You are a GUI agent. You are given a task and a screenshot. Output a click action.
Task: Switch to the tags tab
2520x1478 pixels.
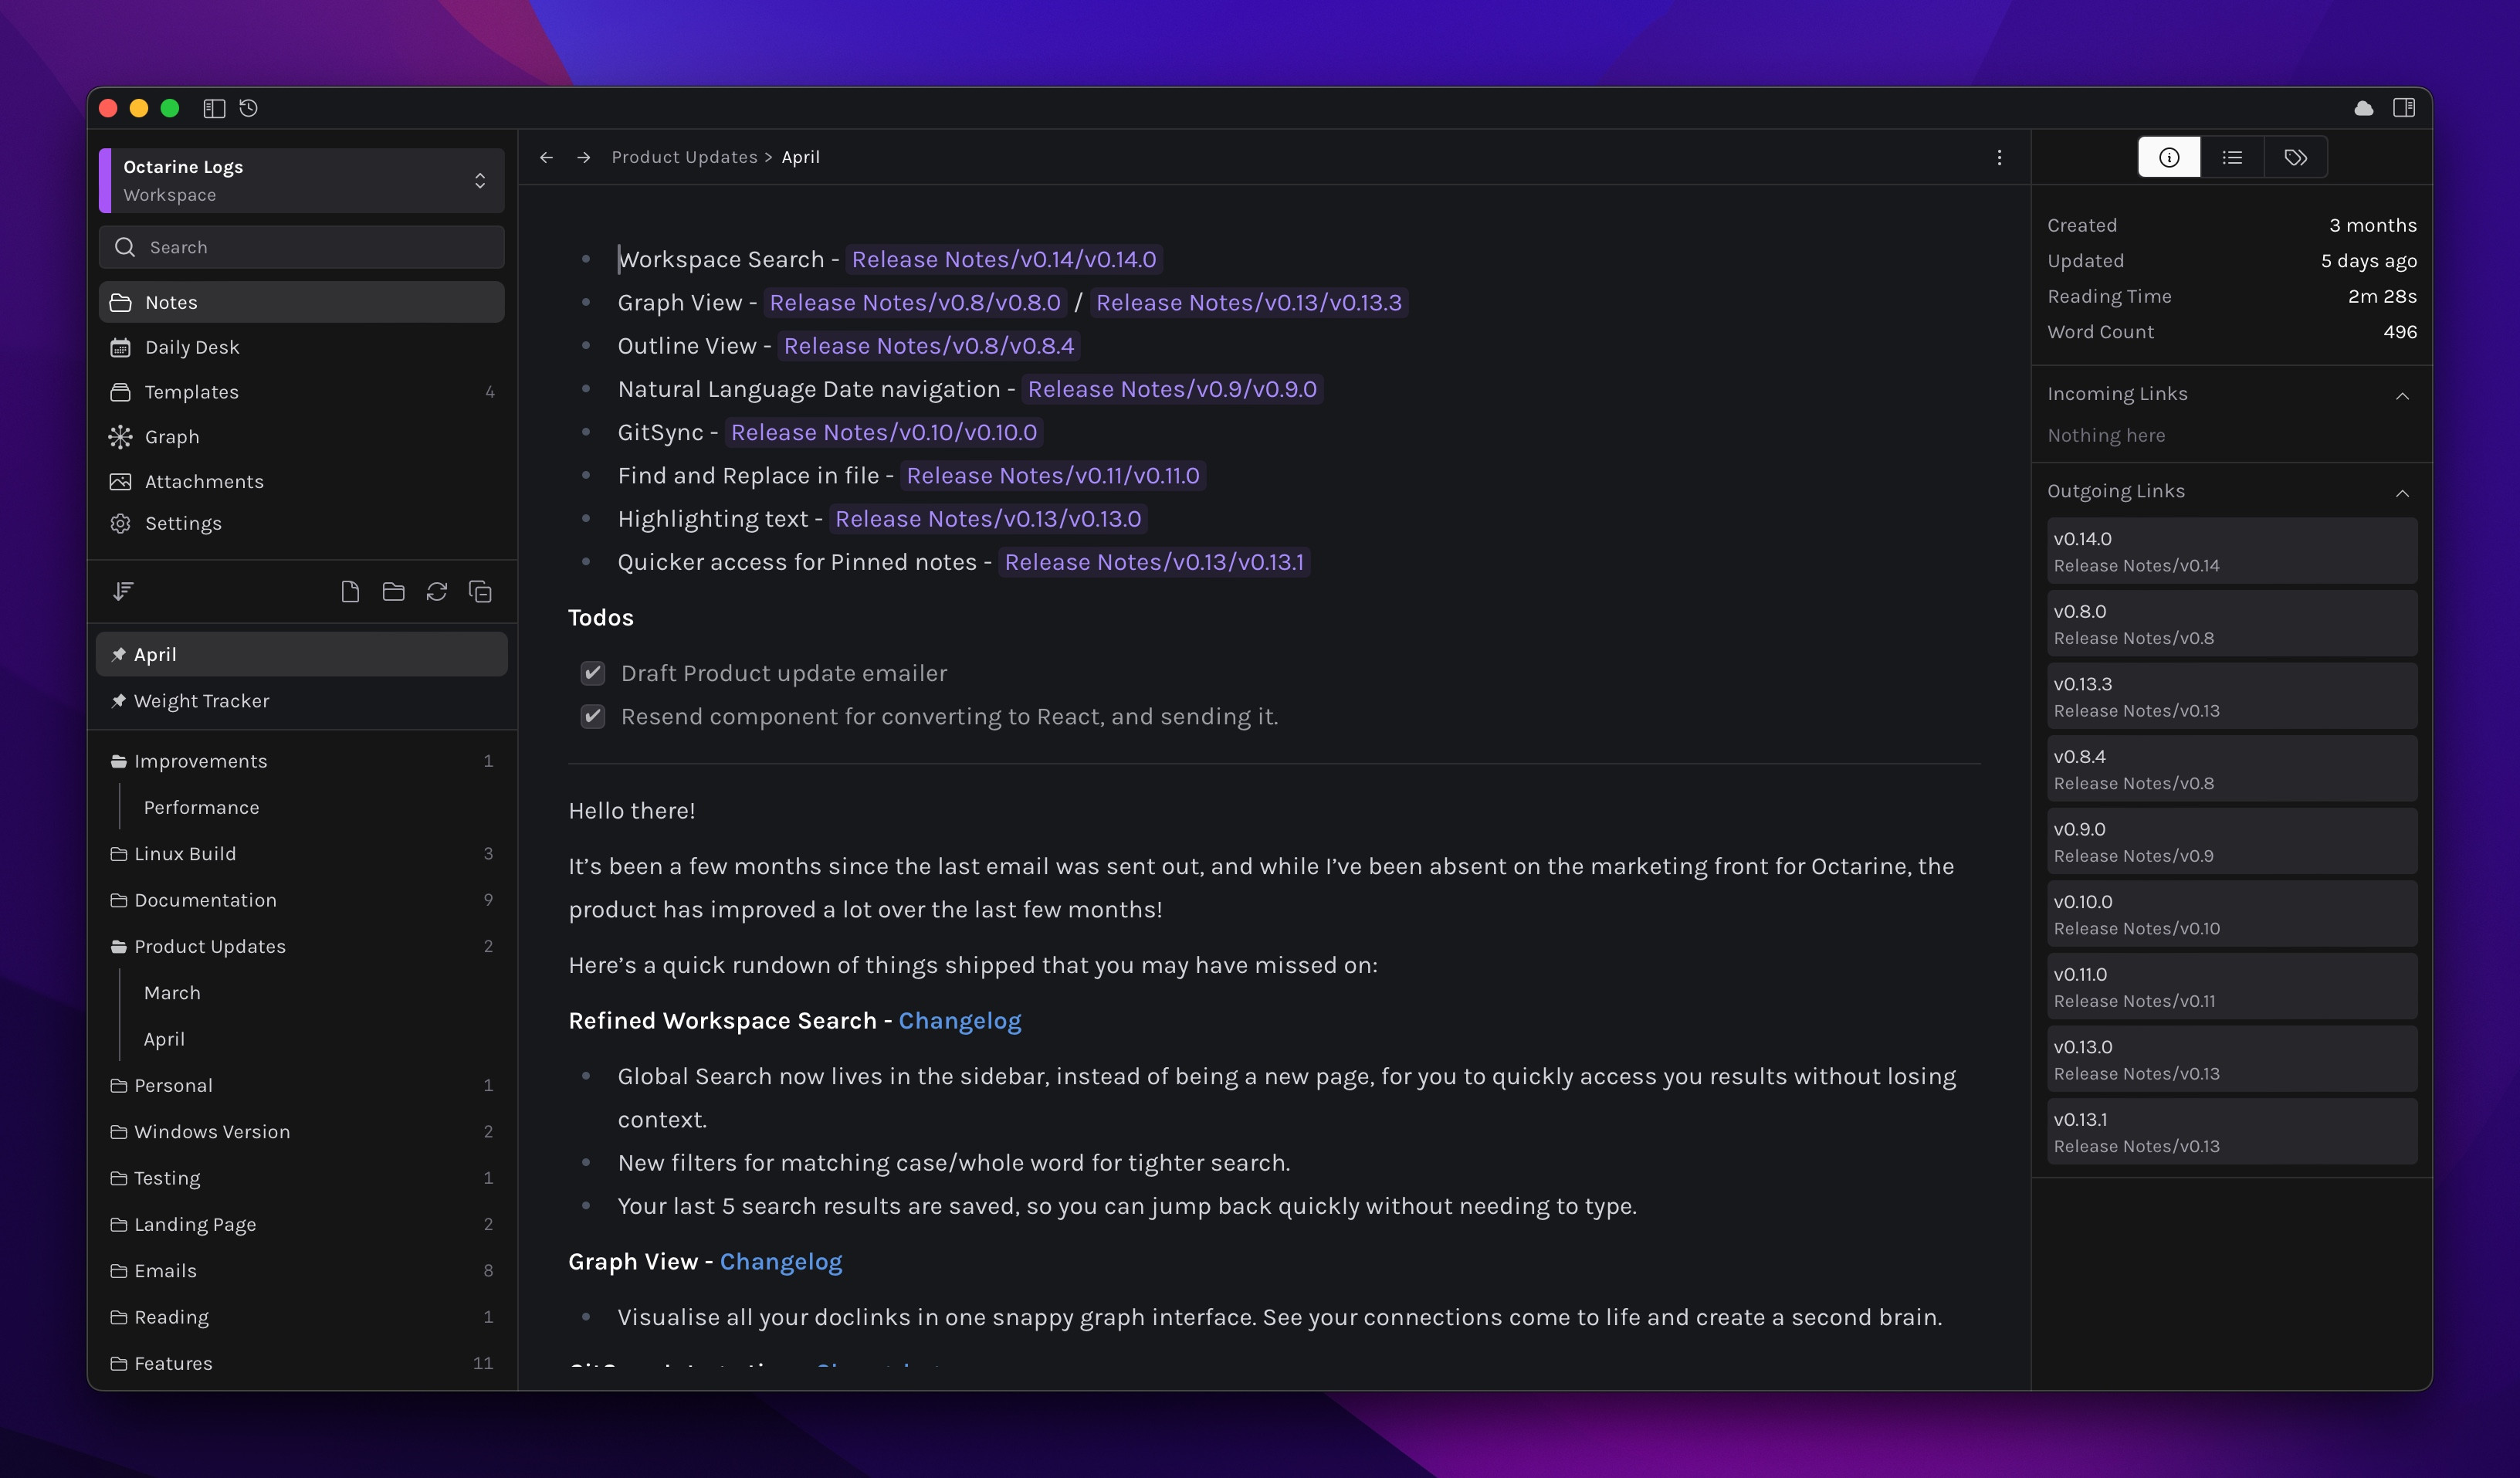2295,158
